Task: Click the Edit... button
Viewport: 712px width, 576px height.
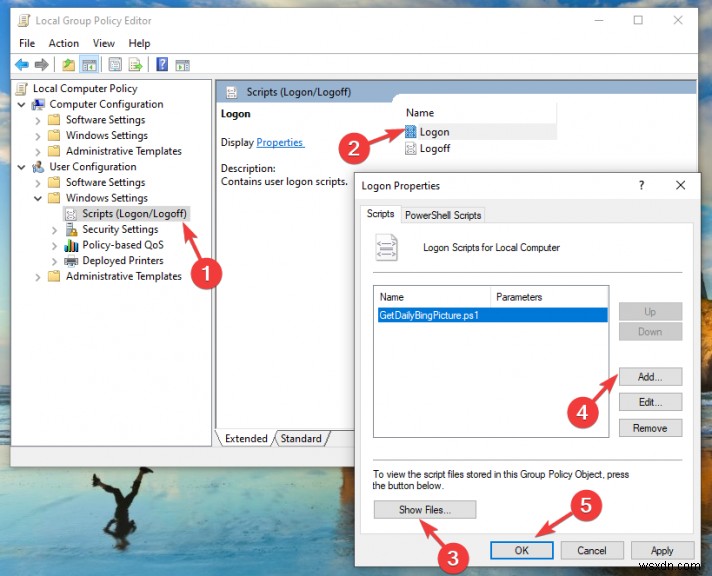Action: pos(650,402)
